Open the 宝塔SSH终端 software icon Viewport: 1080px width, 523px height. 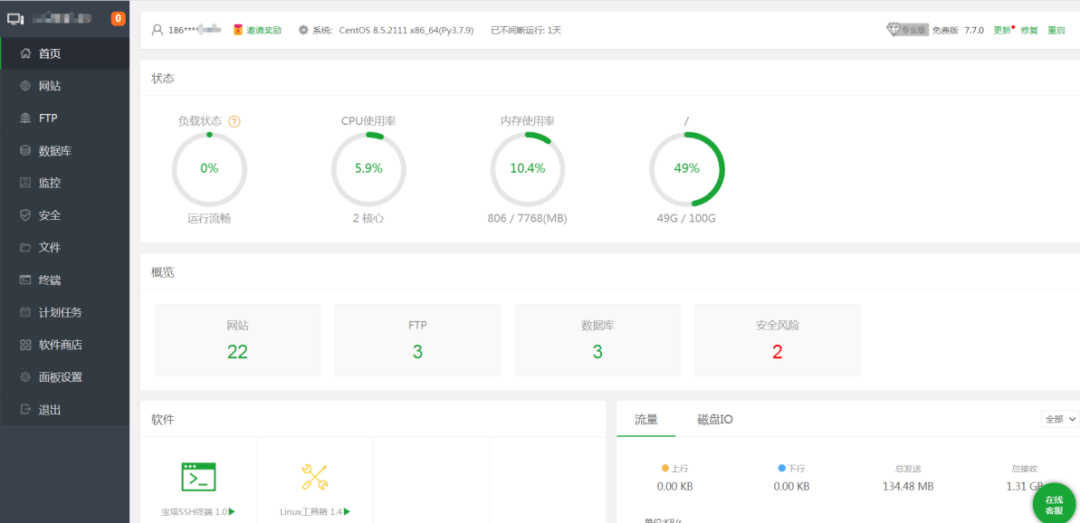(198, 477)
